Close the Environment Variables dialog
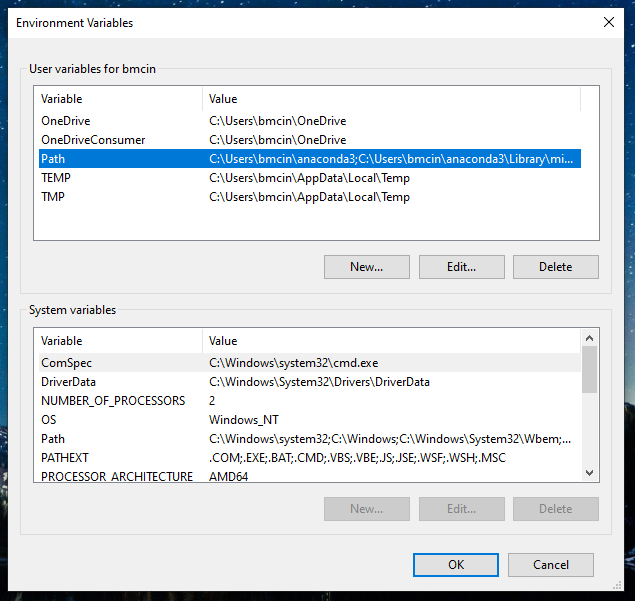 (x=608, y=22)
